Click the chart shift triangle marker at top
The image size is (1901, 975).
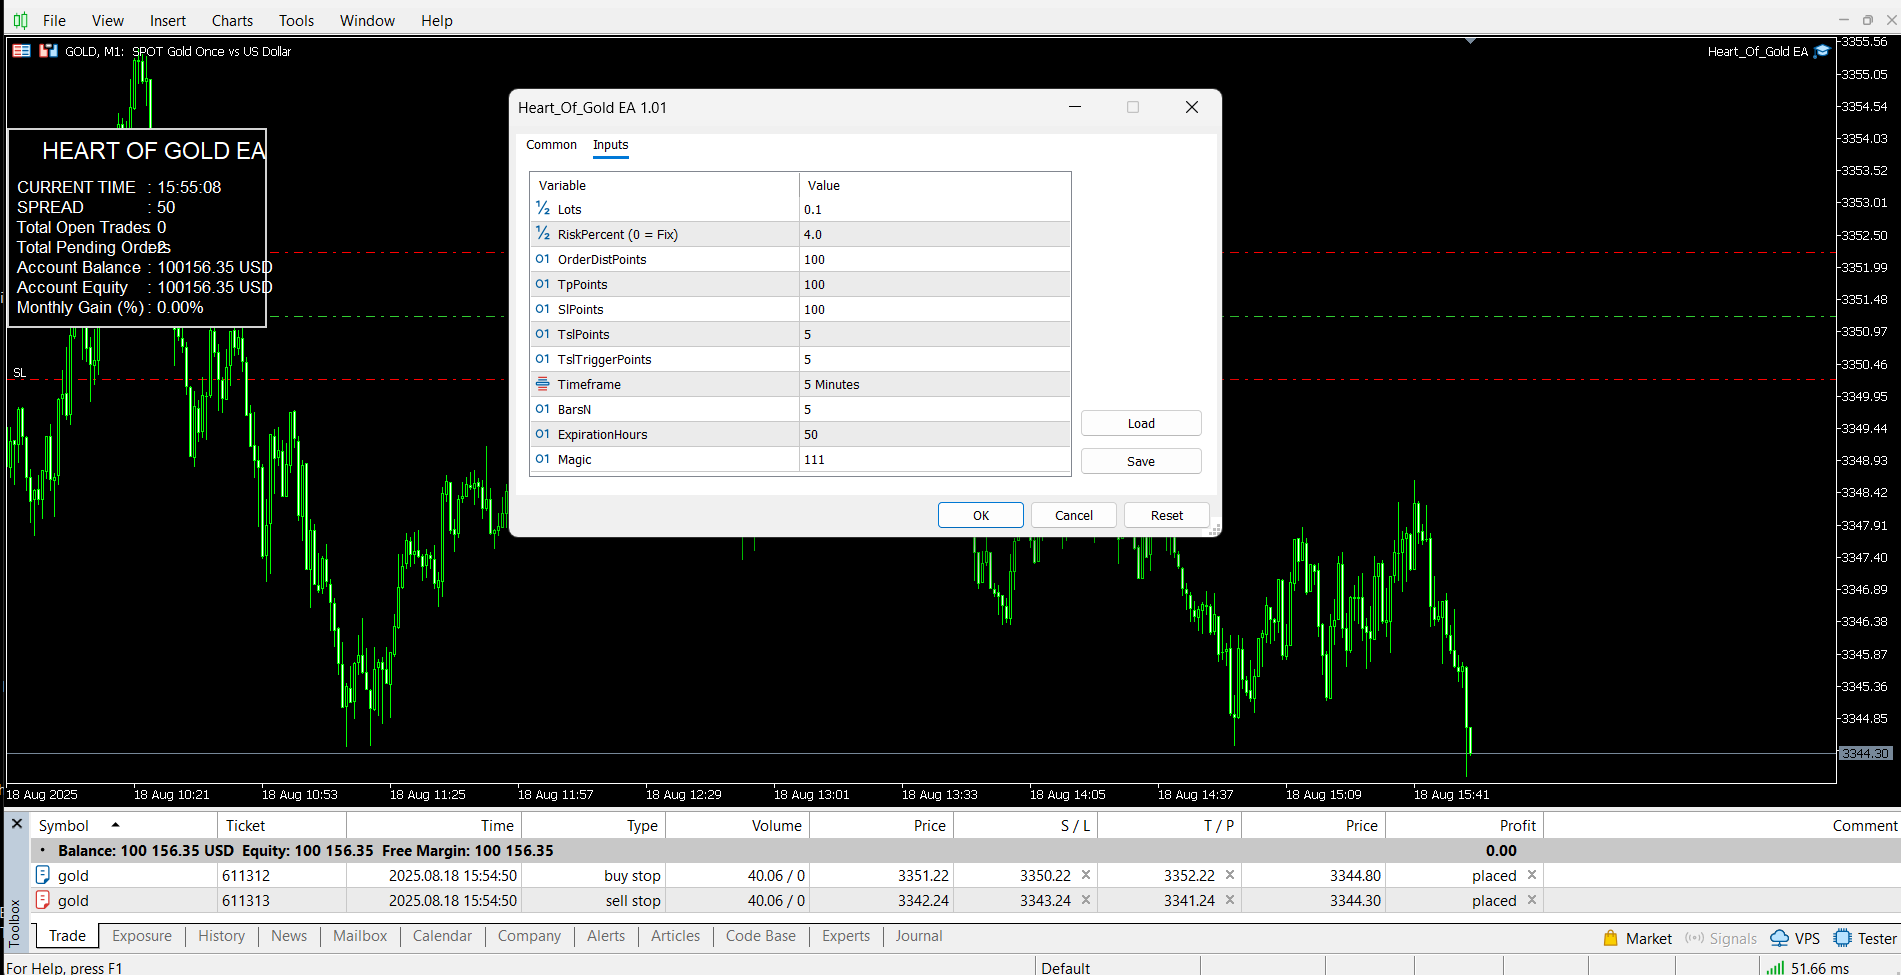[1470, 41]
